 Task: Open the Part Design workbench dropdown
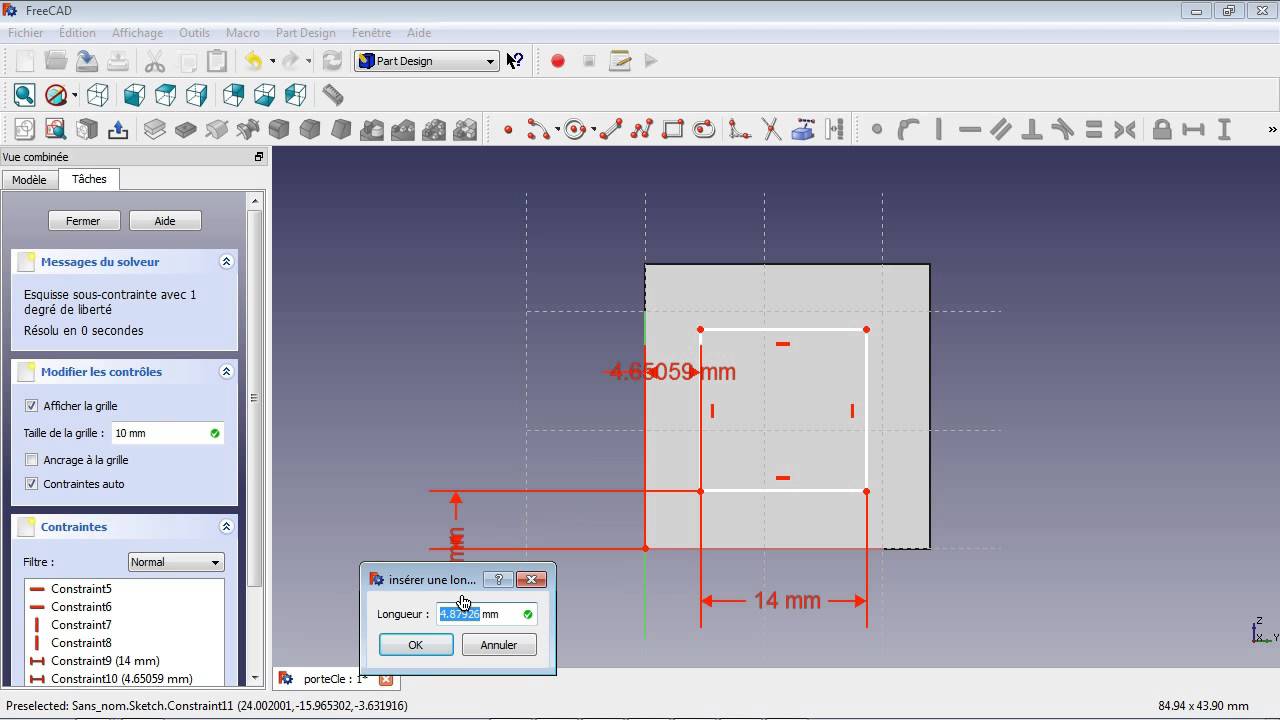[x=427, y=61]
